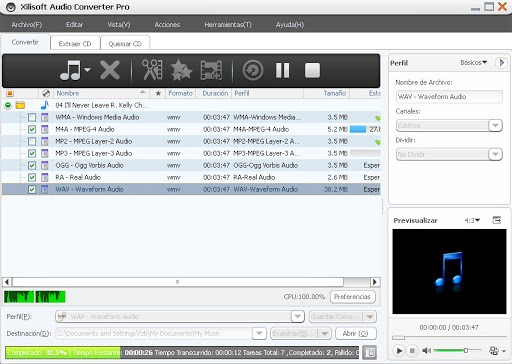Sort by the Nombre column header
This screenshot has width=512, height=364.
[x=101, y=93]
